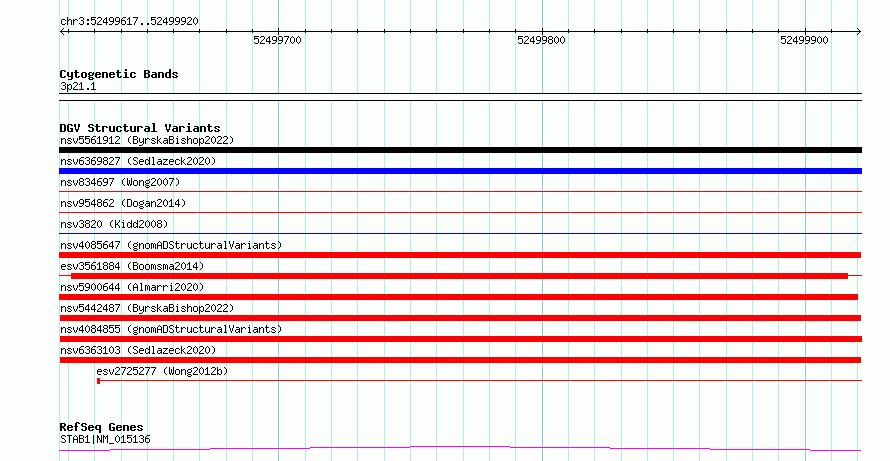890x461 pixels.
Task: Click the thin blue nsv3820 line
Action: point(460,233)
